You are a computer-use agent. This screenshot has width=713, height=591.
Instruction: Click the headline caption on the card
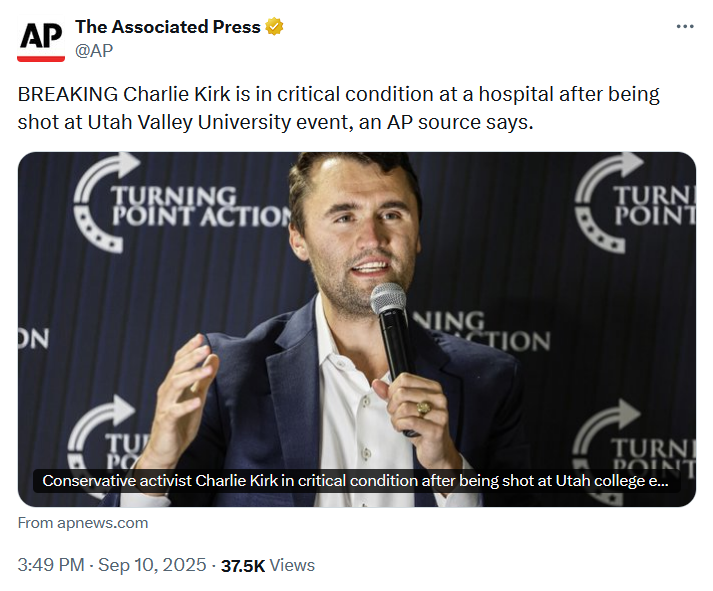[x=355, y=481]
